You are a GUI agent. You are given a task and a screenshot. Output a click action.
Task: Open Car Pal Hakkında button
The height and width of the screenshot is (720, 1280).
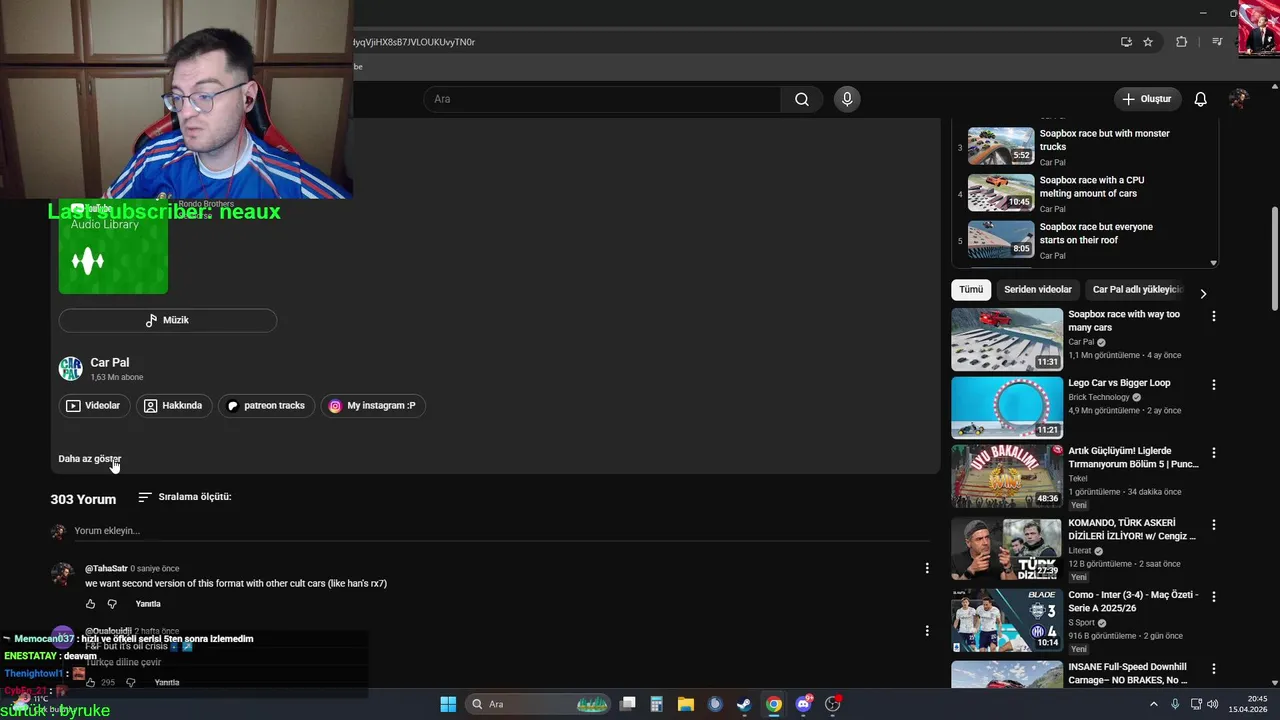173,406
